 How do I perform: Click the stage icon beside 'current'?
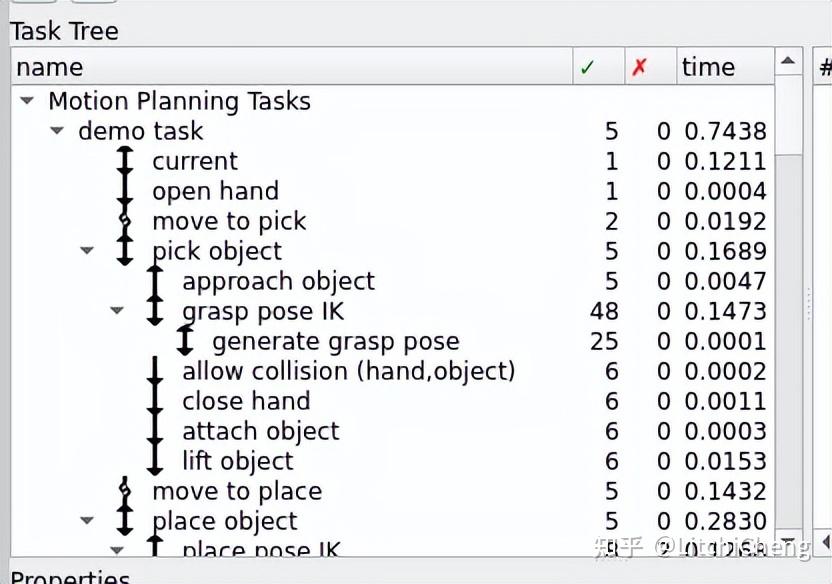(125, 162)
